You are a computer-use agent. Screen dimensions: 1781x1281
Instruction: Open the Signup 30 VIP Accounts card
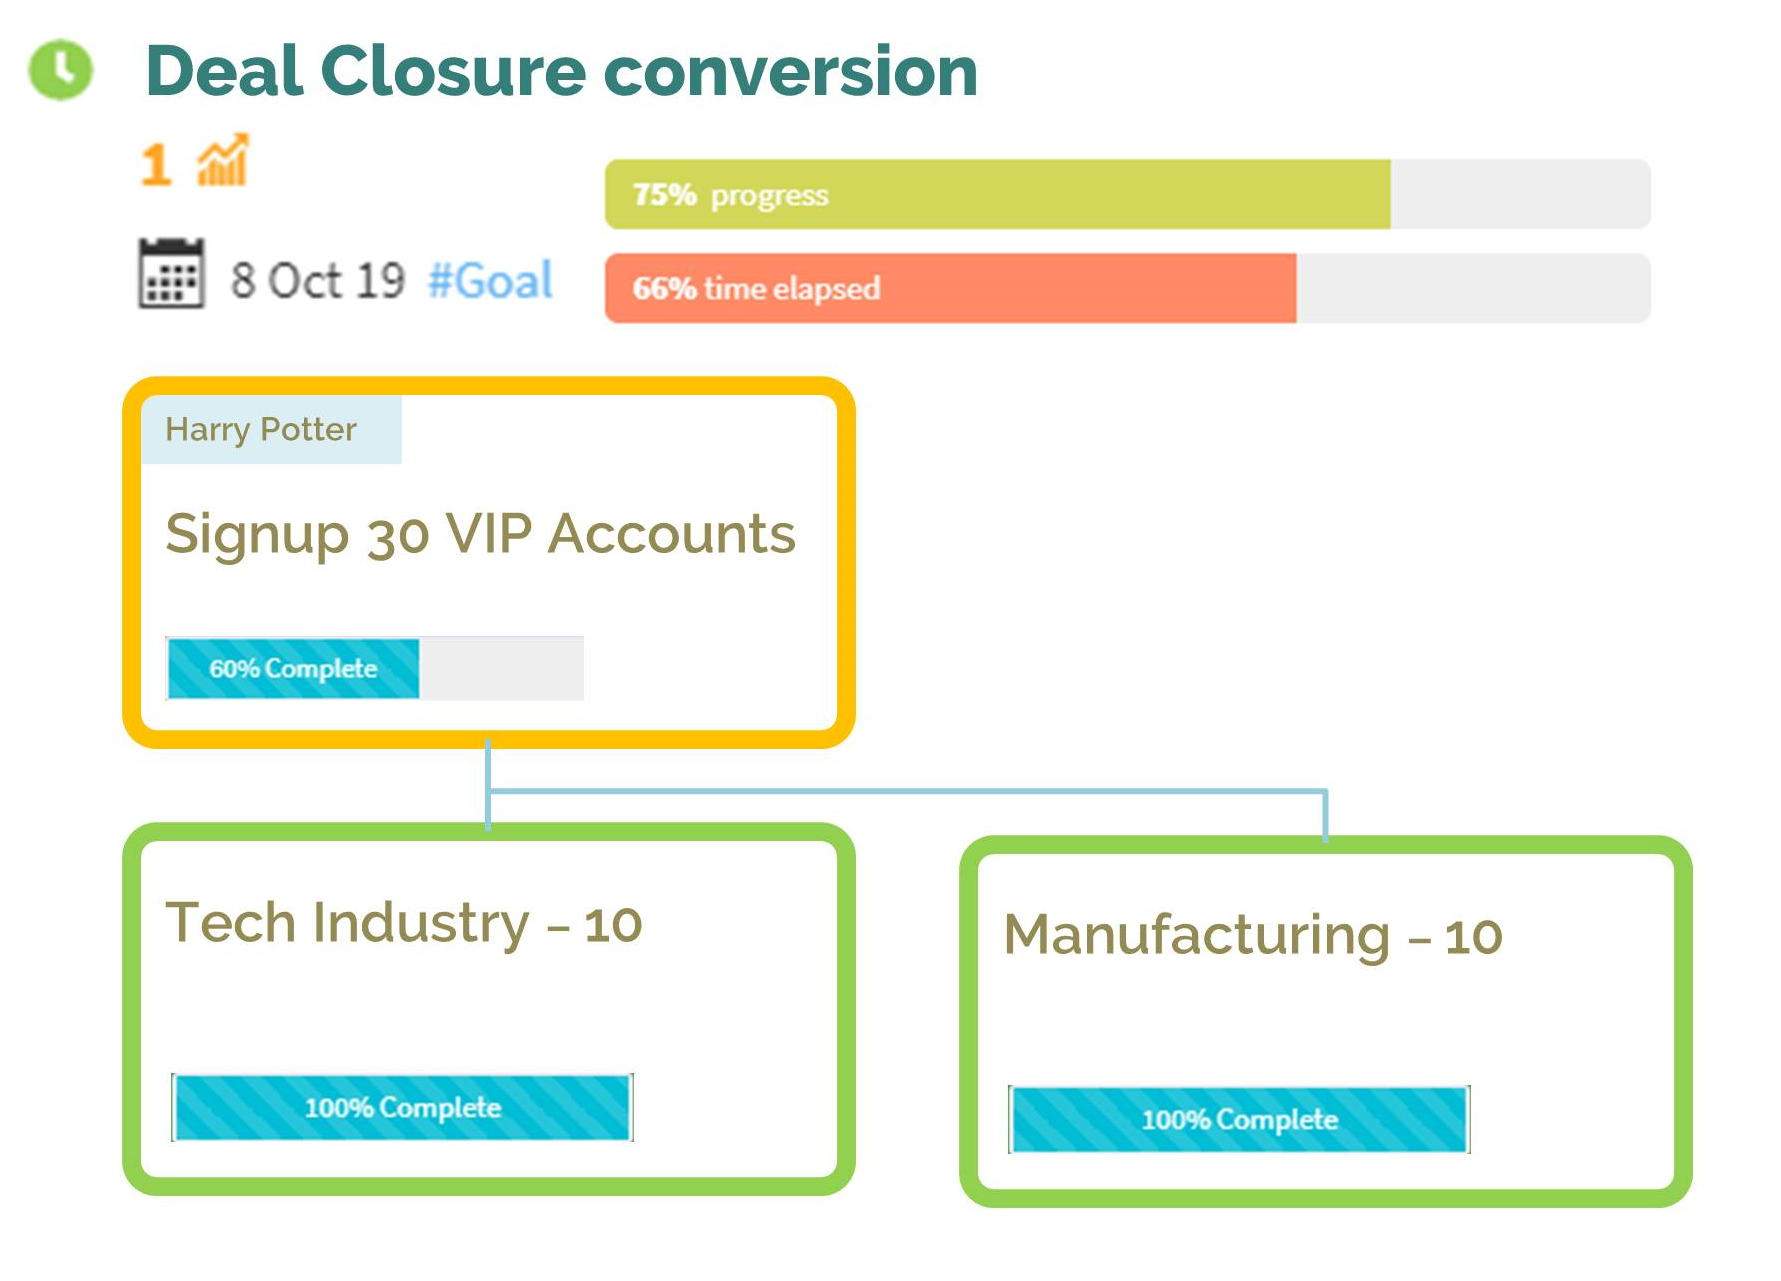point(488,562)
